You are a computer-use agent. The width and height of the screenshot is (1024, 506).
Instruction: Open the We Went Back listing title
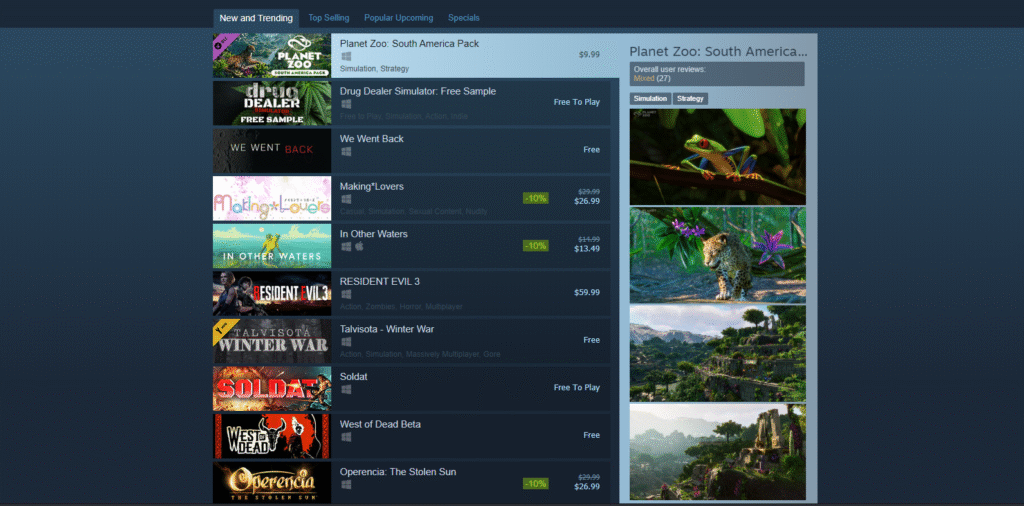372,139
